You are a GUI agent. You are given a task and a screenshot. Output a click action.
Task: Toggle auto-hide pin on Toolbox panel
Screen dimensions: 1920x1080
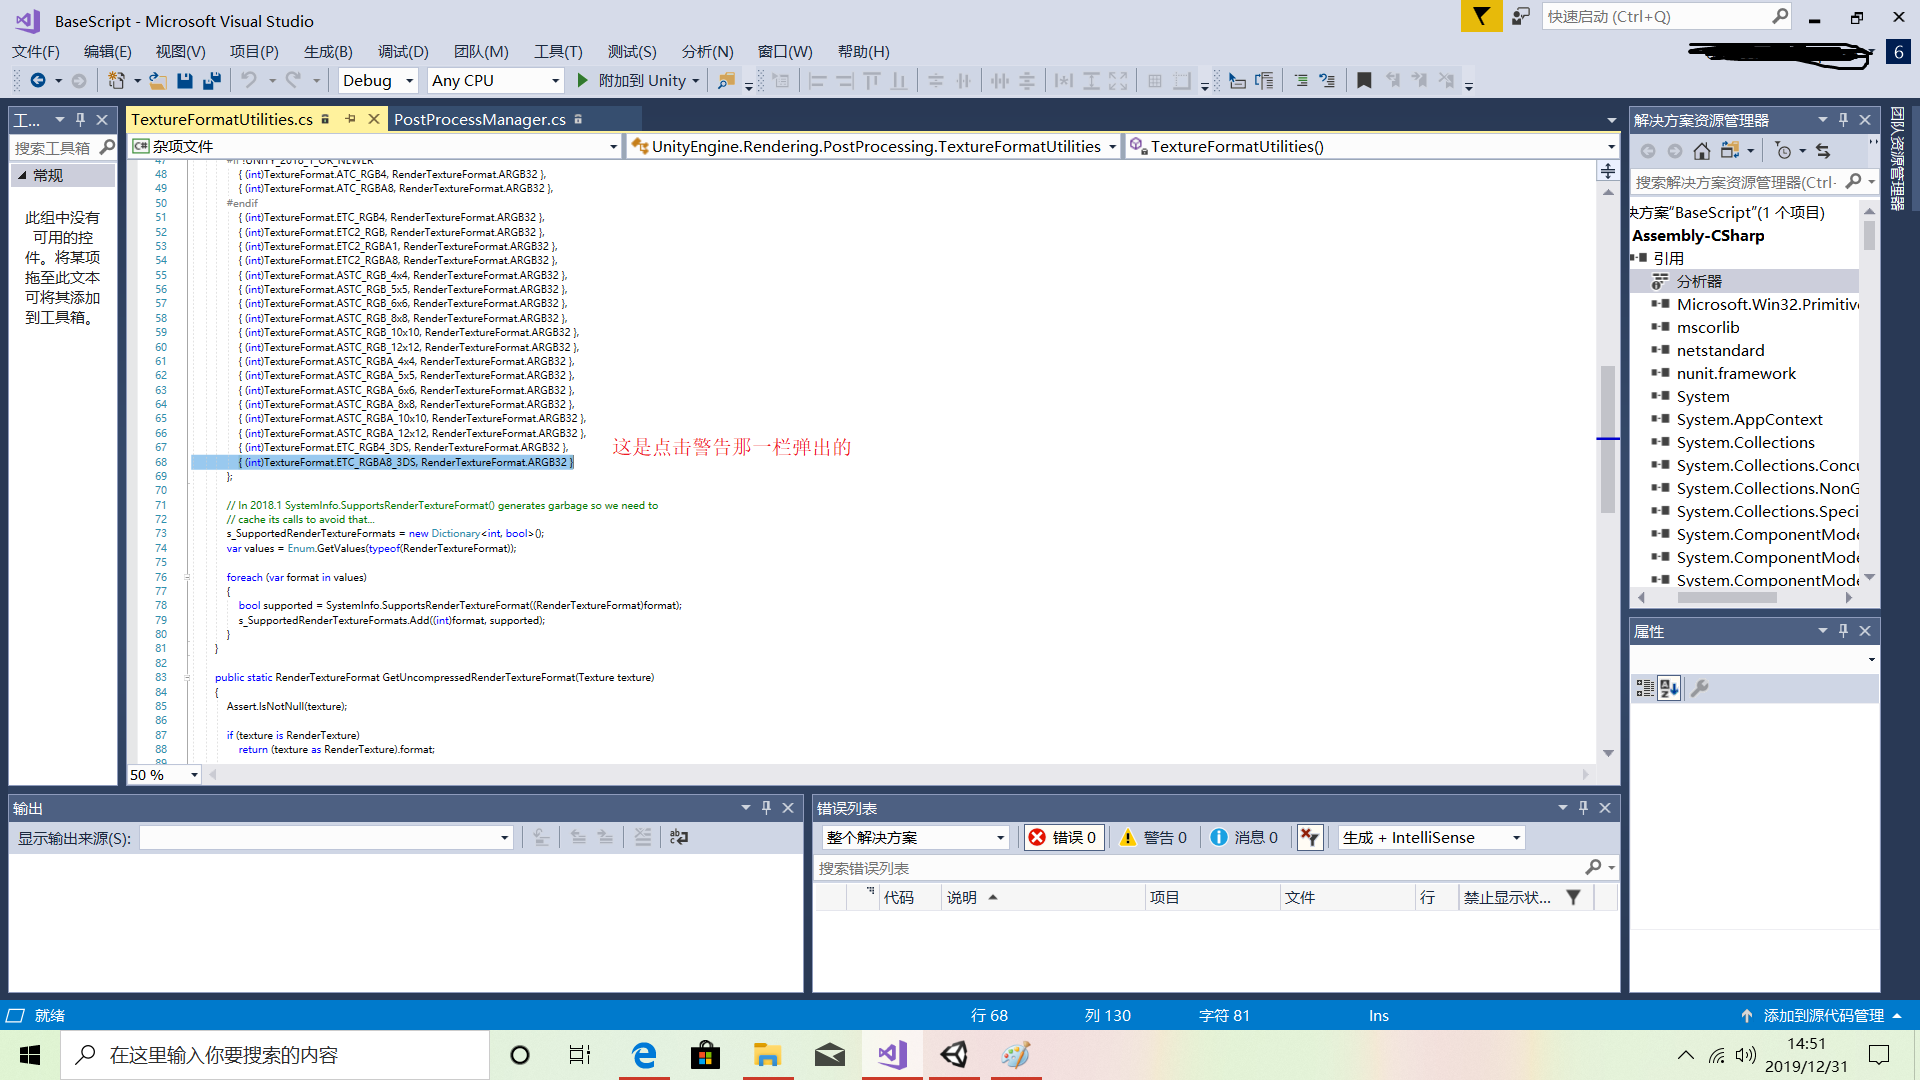point(81,119)
